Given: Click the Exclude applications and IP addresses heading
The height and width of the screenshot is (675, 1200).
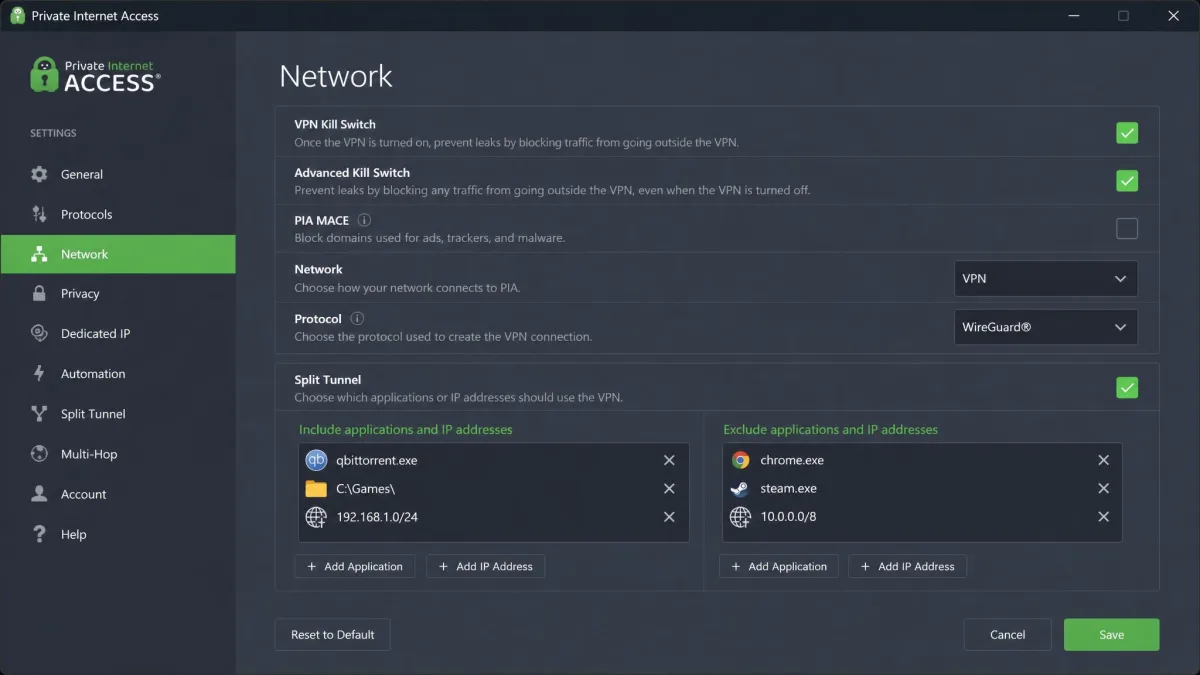Looking at the screenshot, I should [x=831, y=430].
